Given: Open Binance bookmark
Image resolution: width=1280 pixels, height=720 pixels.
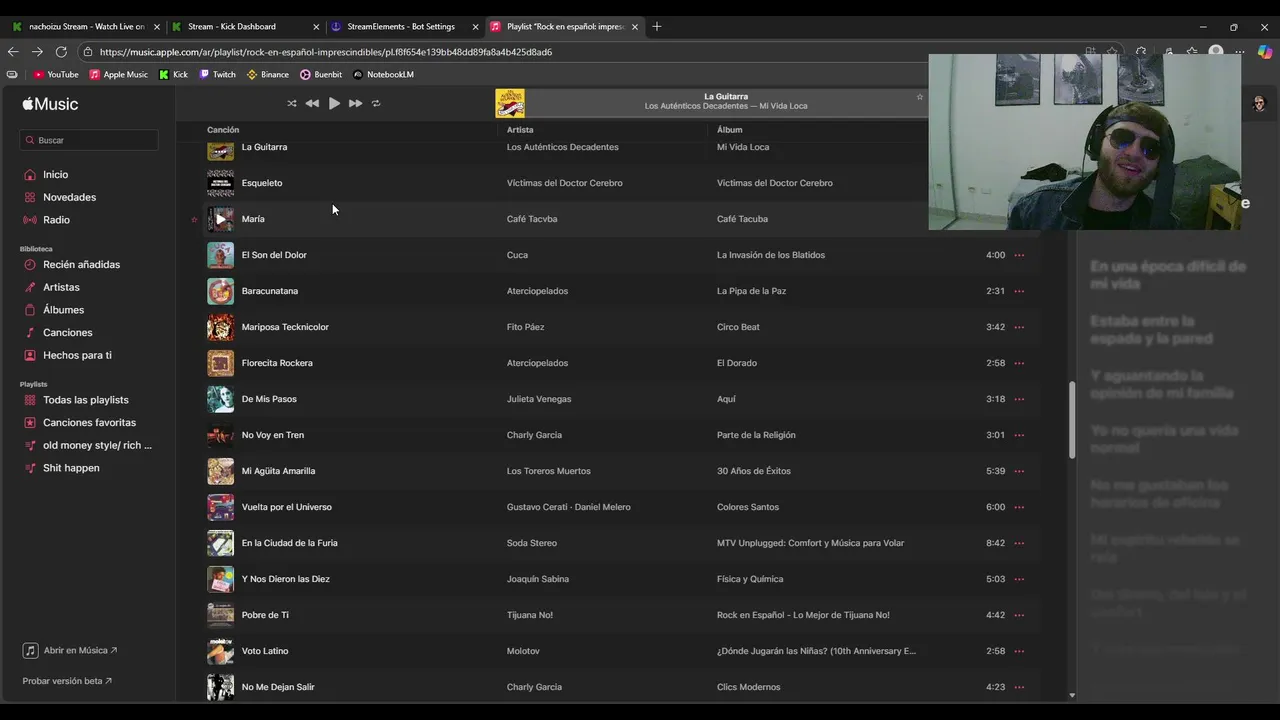Looking at the screenshot, I should pos(267,74).
